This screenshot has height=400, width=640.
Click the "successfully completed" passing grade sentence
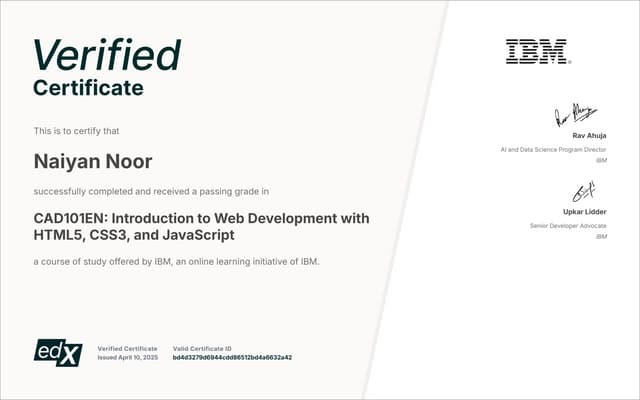point(165,190)
